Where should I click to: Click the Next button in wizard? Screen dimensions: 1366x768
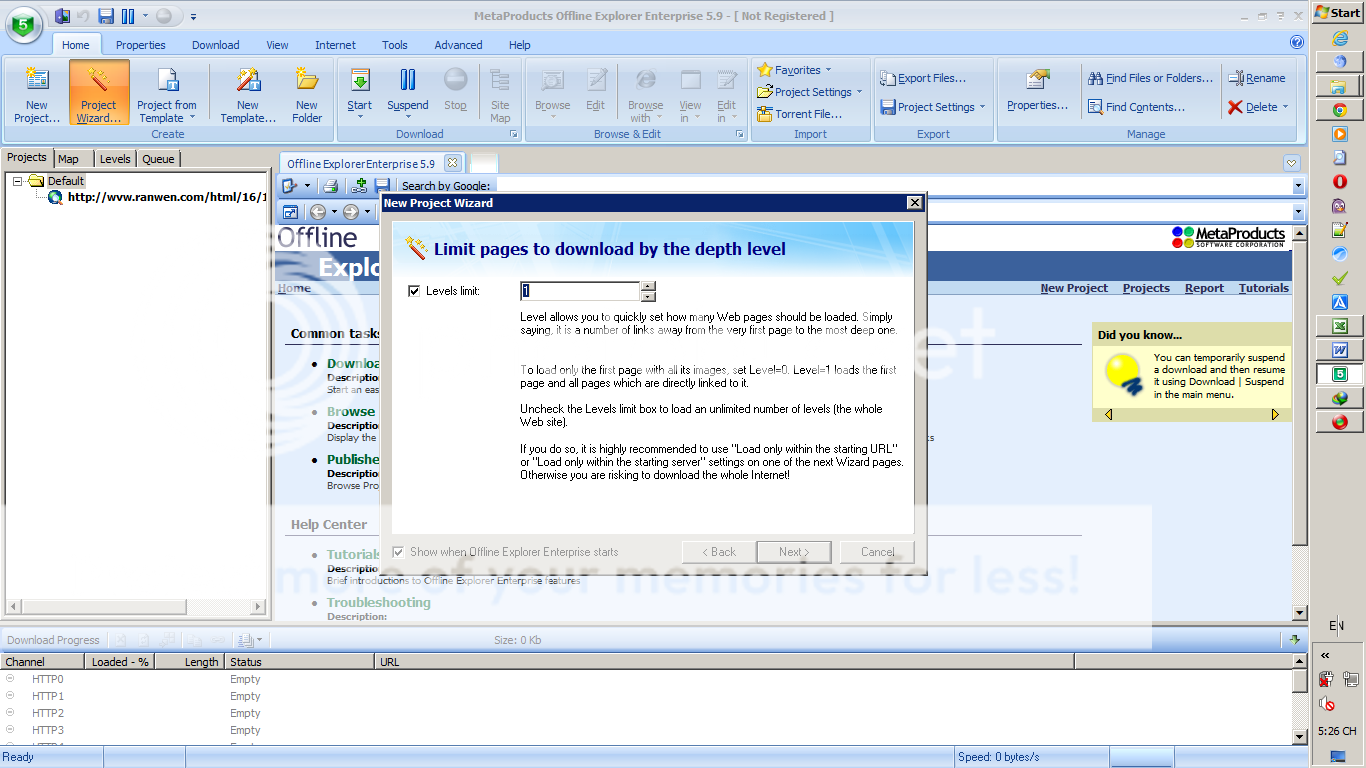(795, 552)
